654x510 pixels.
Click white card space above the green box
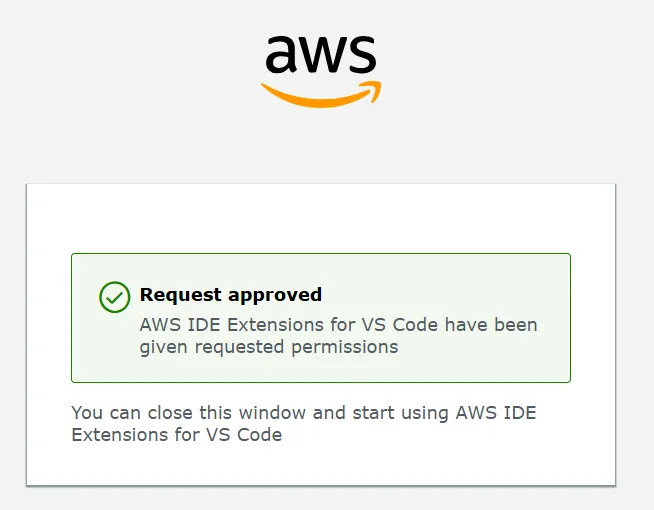coord(320,218)
